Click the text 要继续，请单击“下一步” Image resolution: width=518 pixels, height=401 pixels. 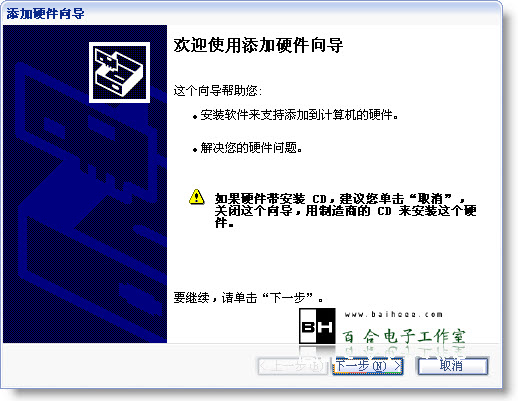[x=248, y=297]
